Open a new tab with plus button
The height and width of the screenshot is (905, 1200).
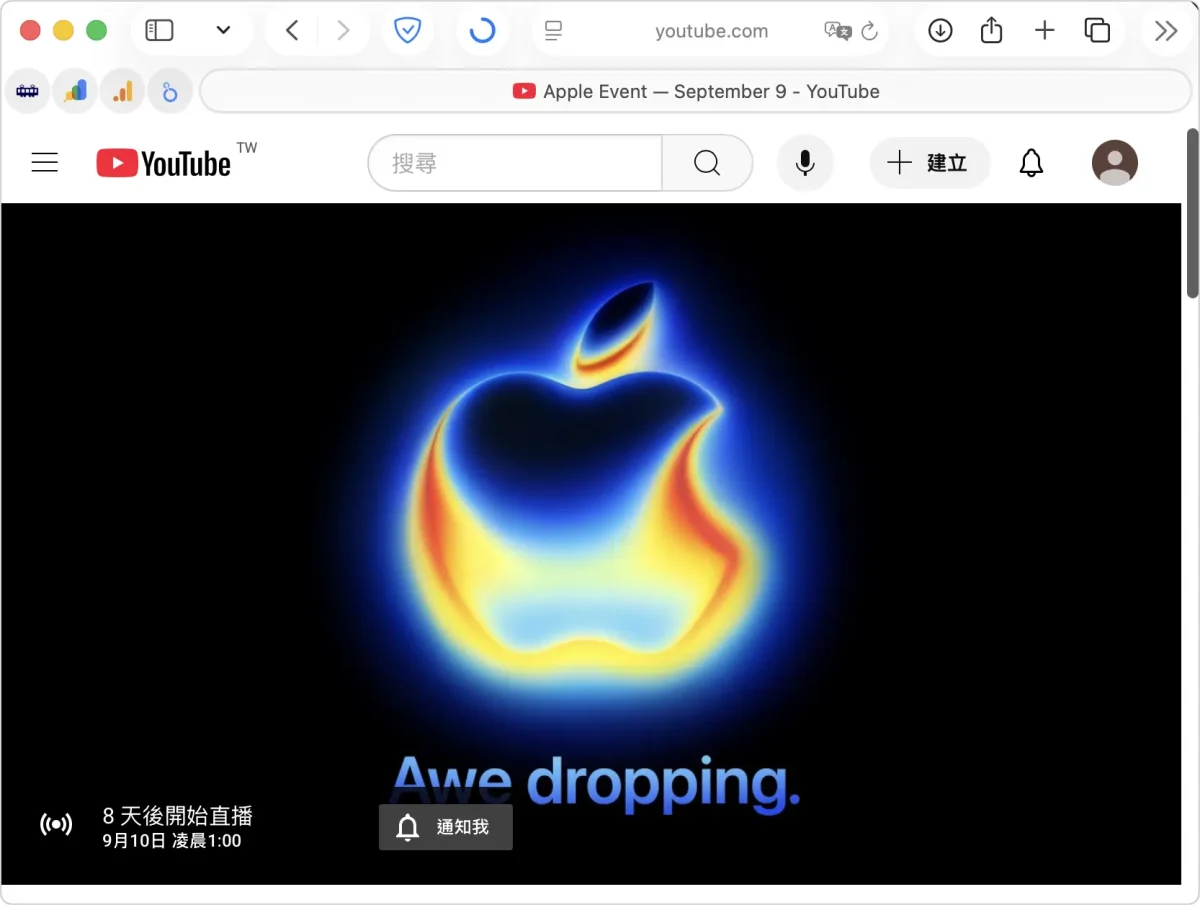coord(1044,30)
